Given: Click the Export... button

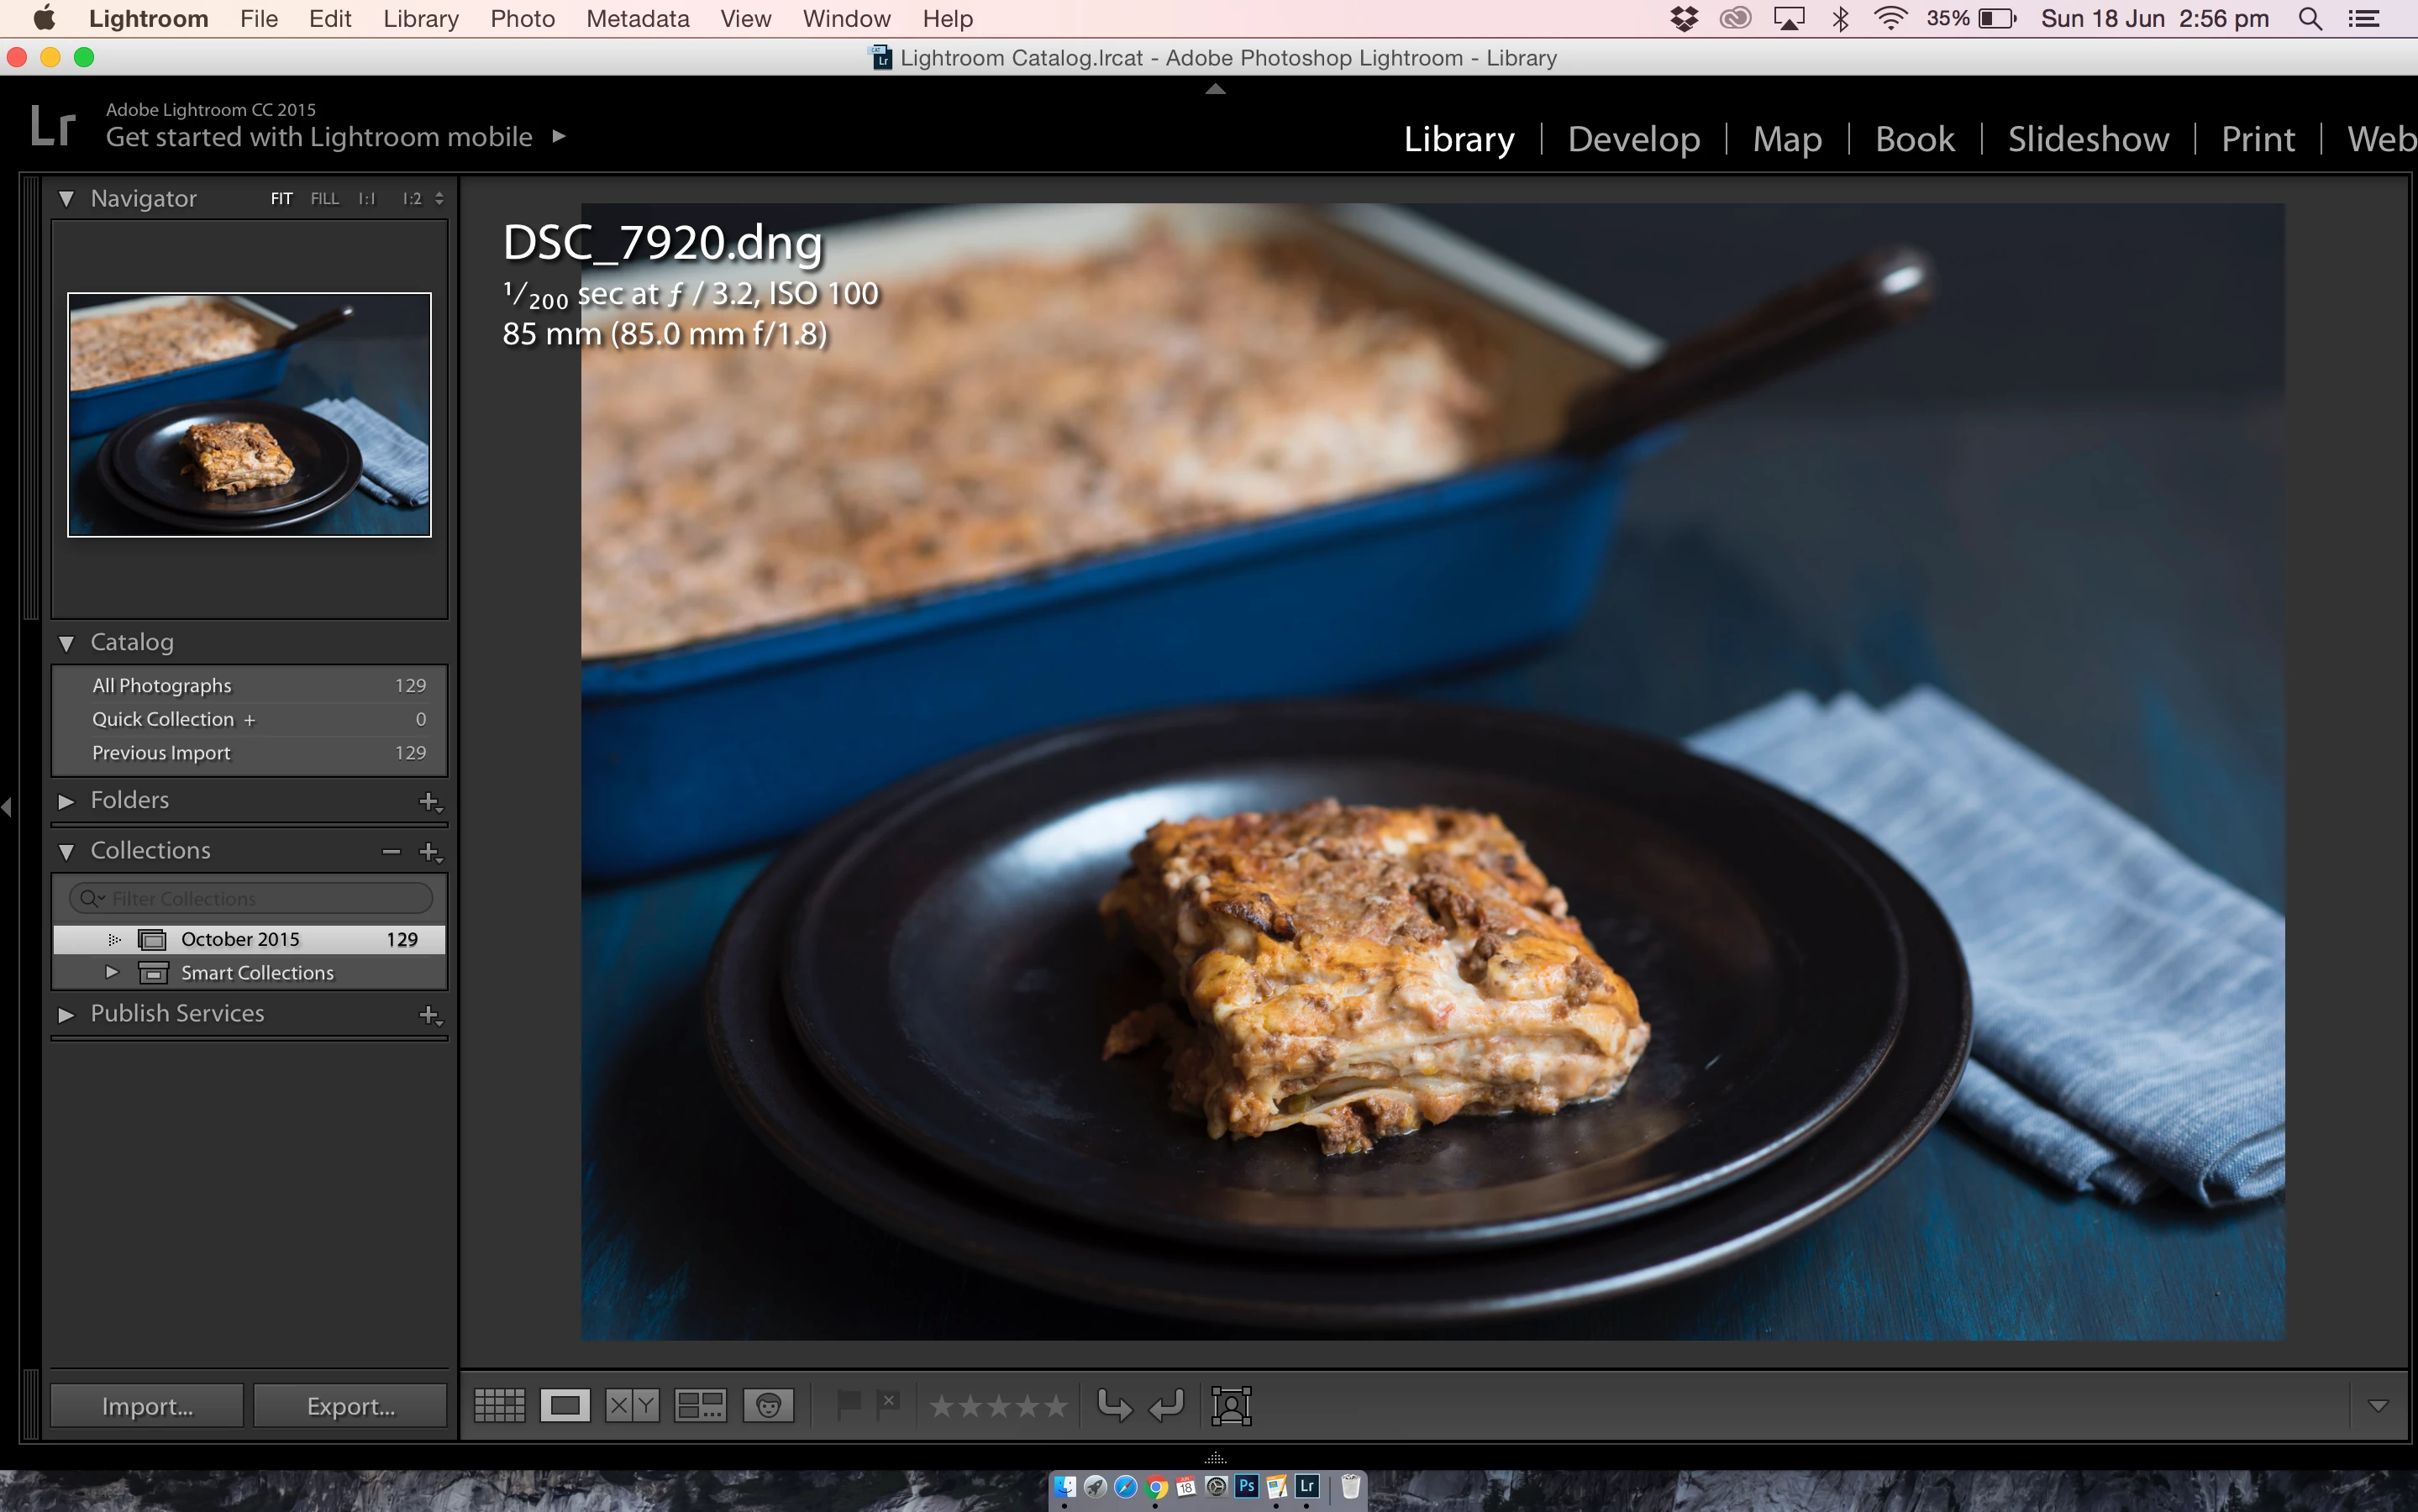Looking at the screenshot, I should pyautogui.click(x=350, y=1406).
